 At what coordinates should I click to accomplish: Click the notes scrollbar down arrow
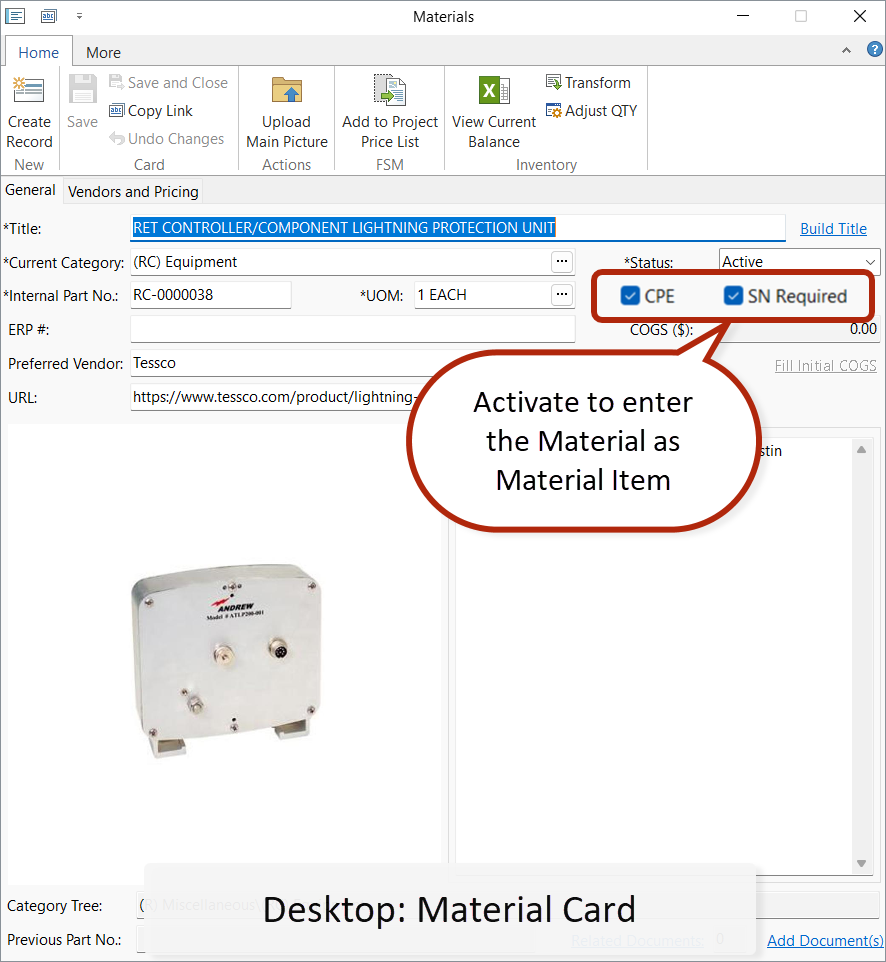(861, 863)
